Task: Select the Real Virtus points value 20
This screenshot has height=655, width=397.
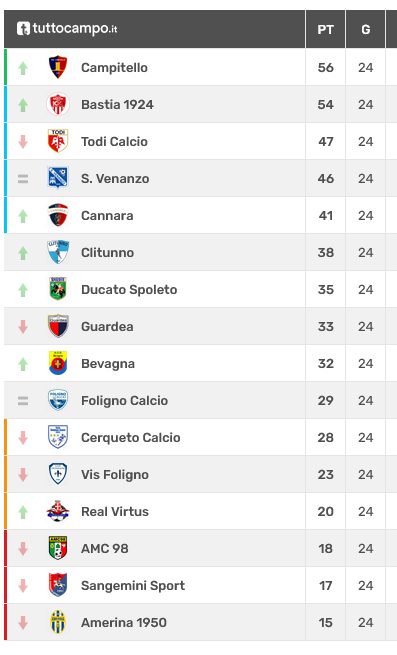Action: pos(326,512)
